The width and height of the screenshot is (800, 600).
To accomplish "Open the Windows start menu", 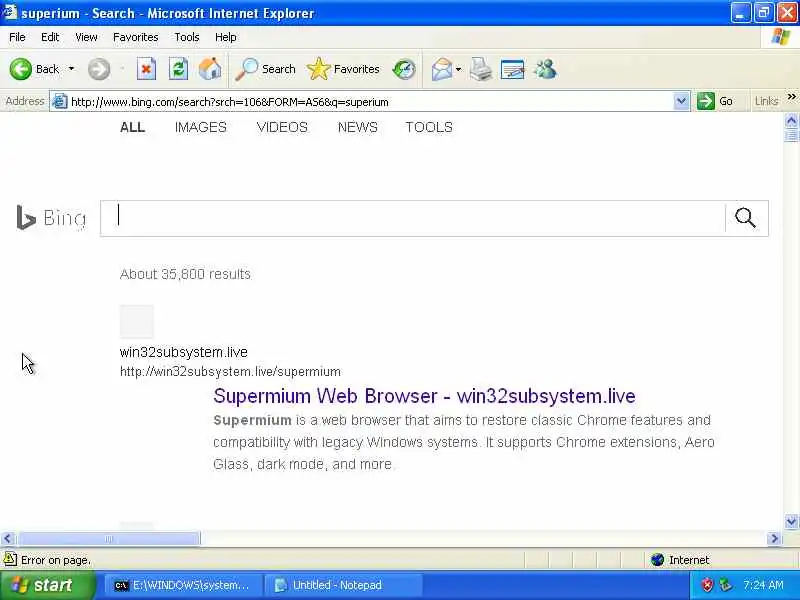I will pos(47,585).
